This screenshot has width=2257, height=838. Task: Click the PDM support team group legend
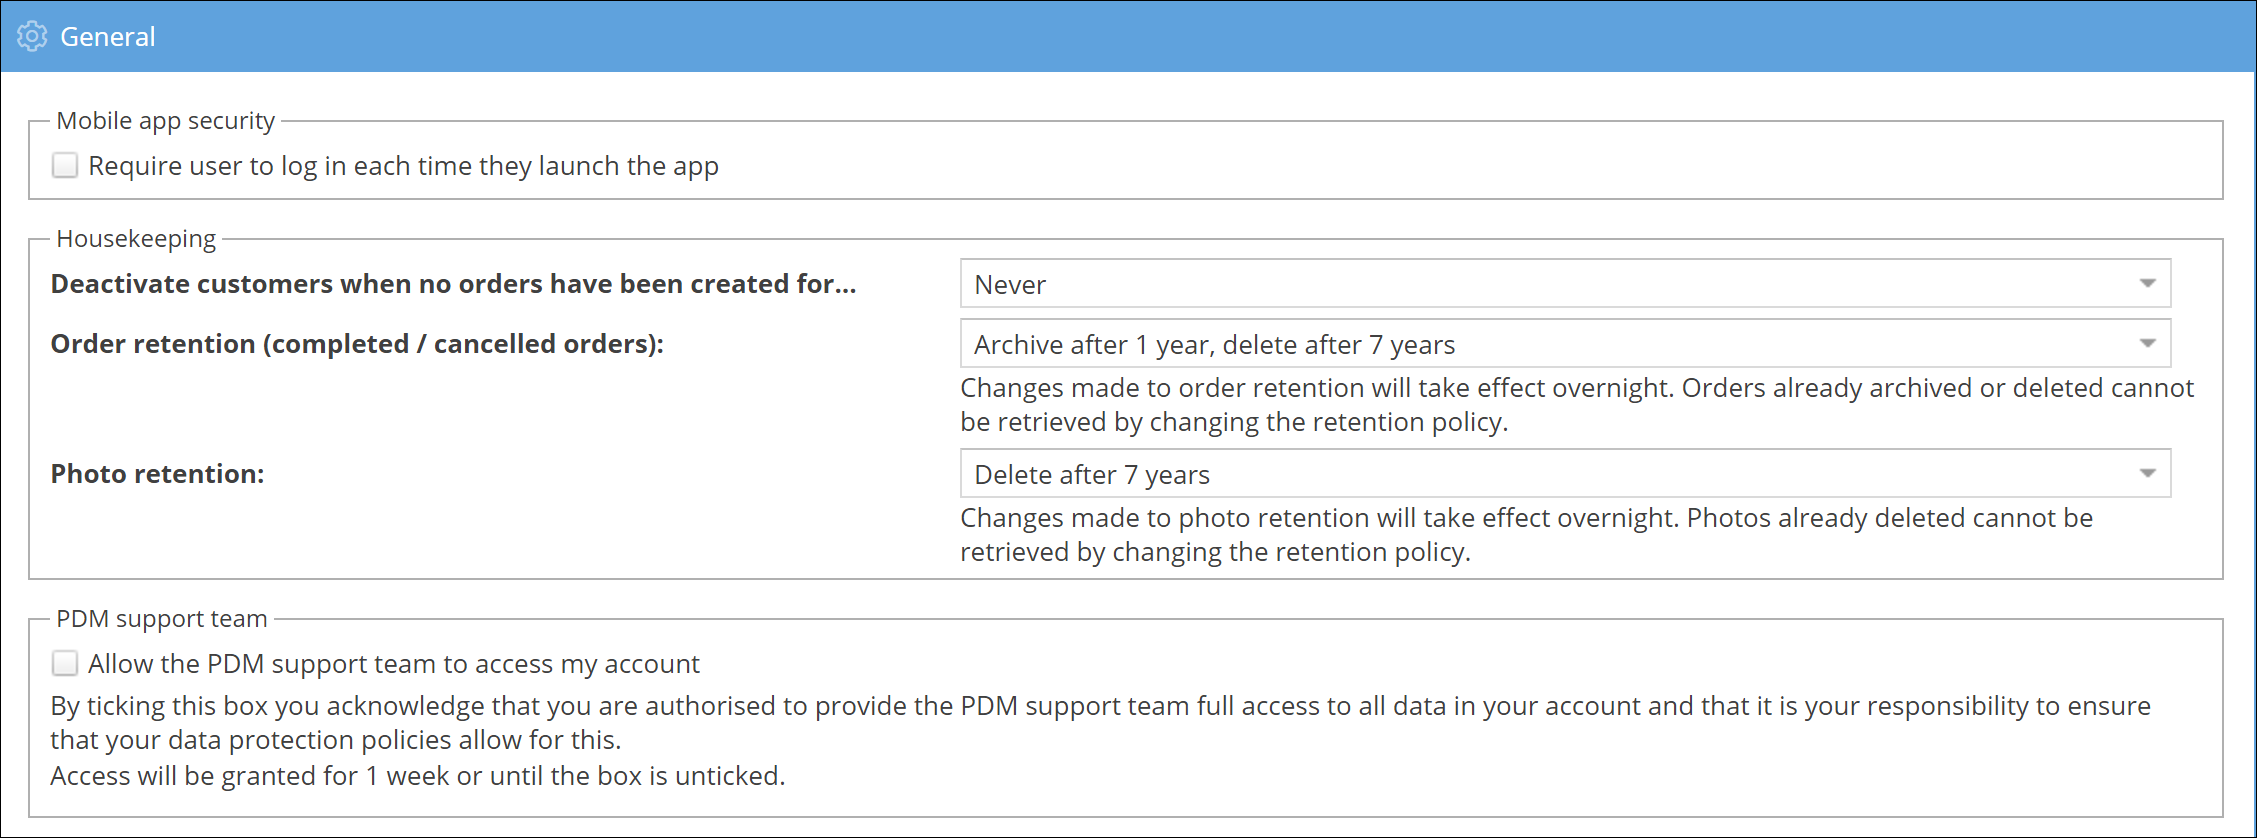162,619
